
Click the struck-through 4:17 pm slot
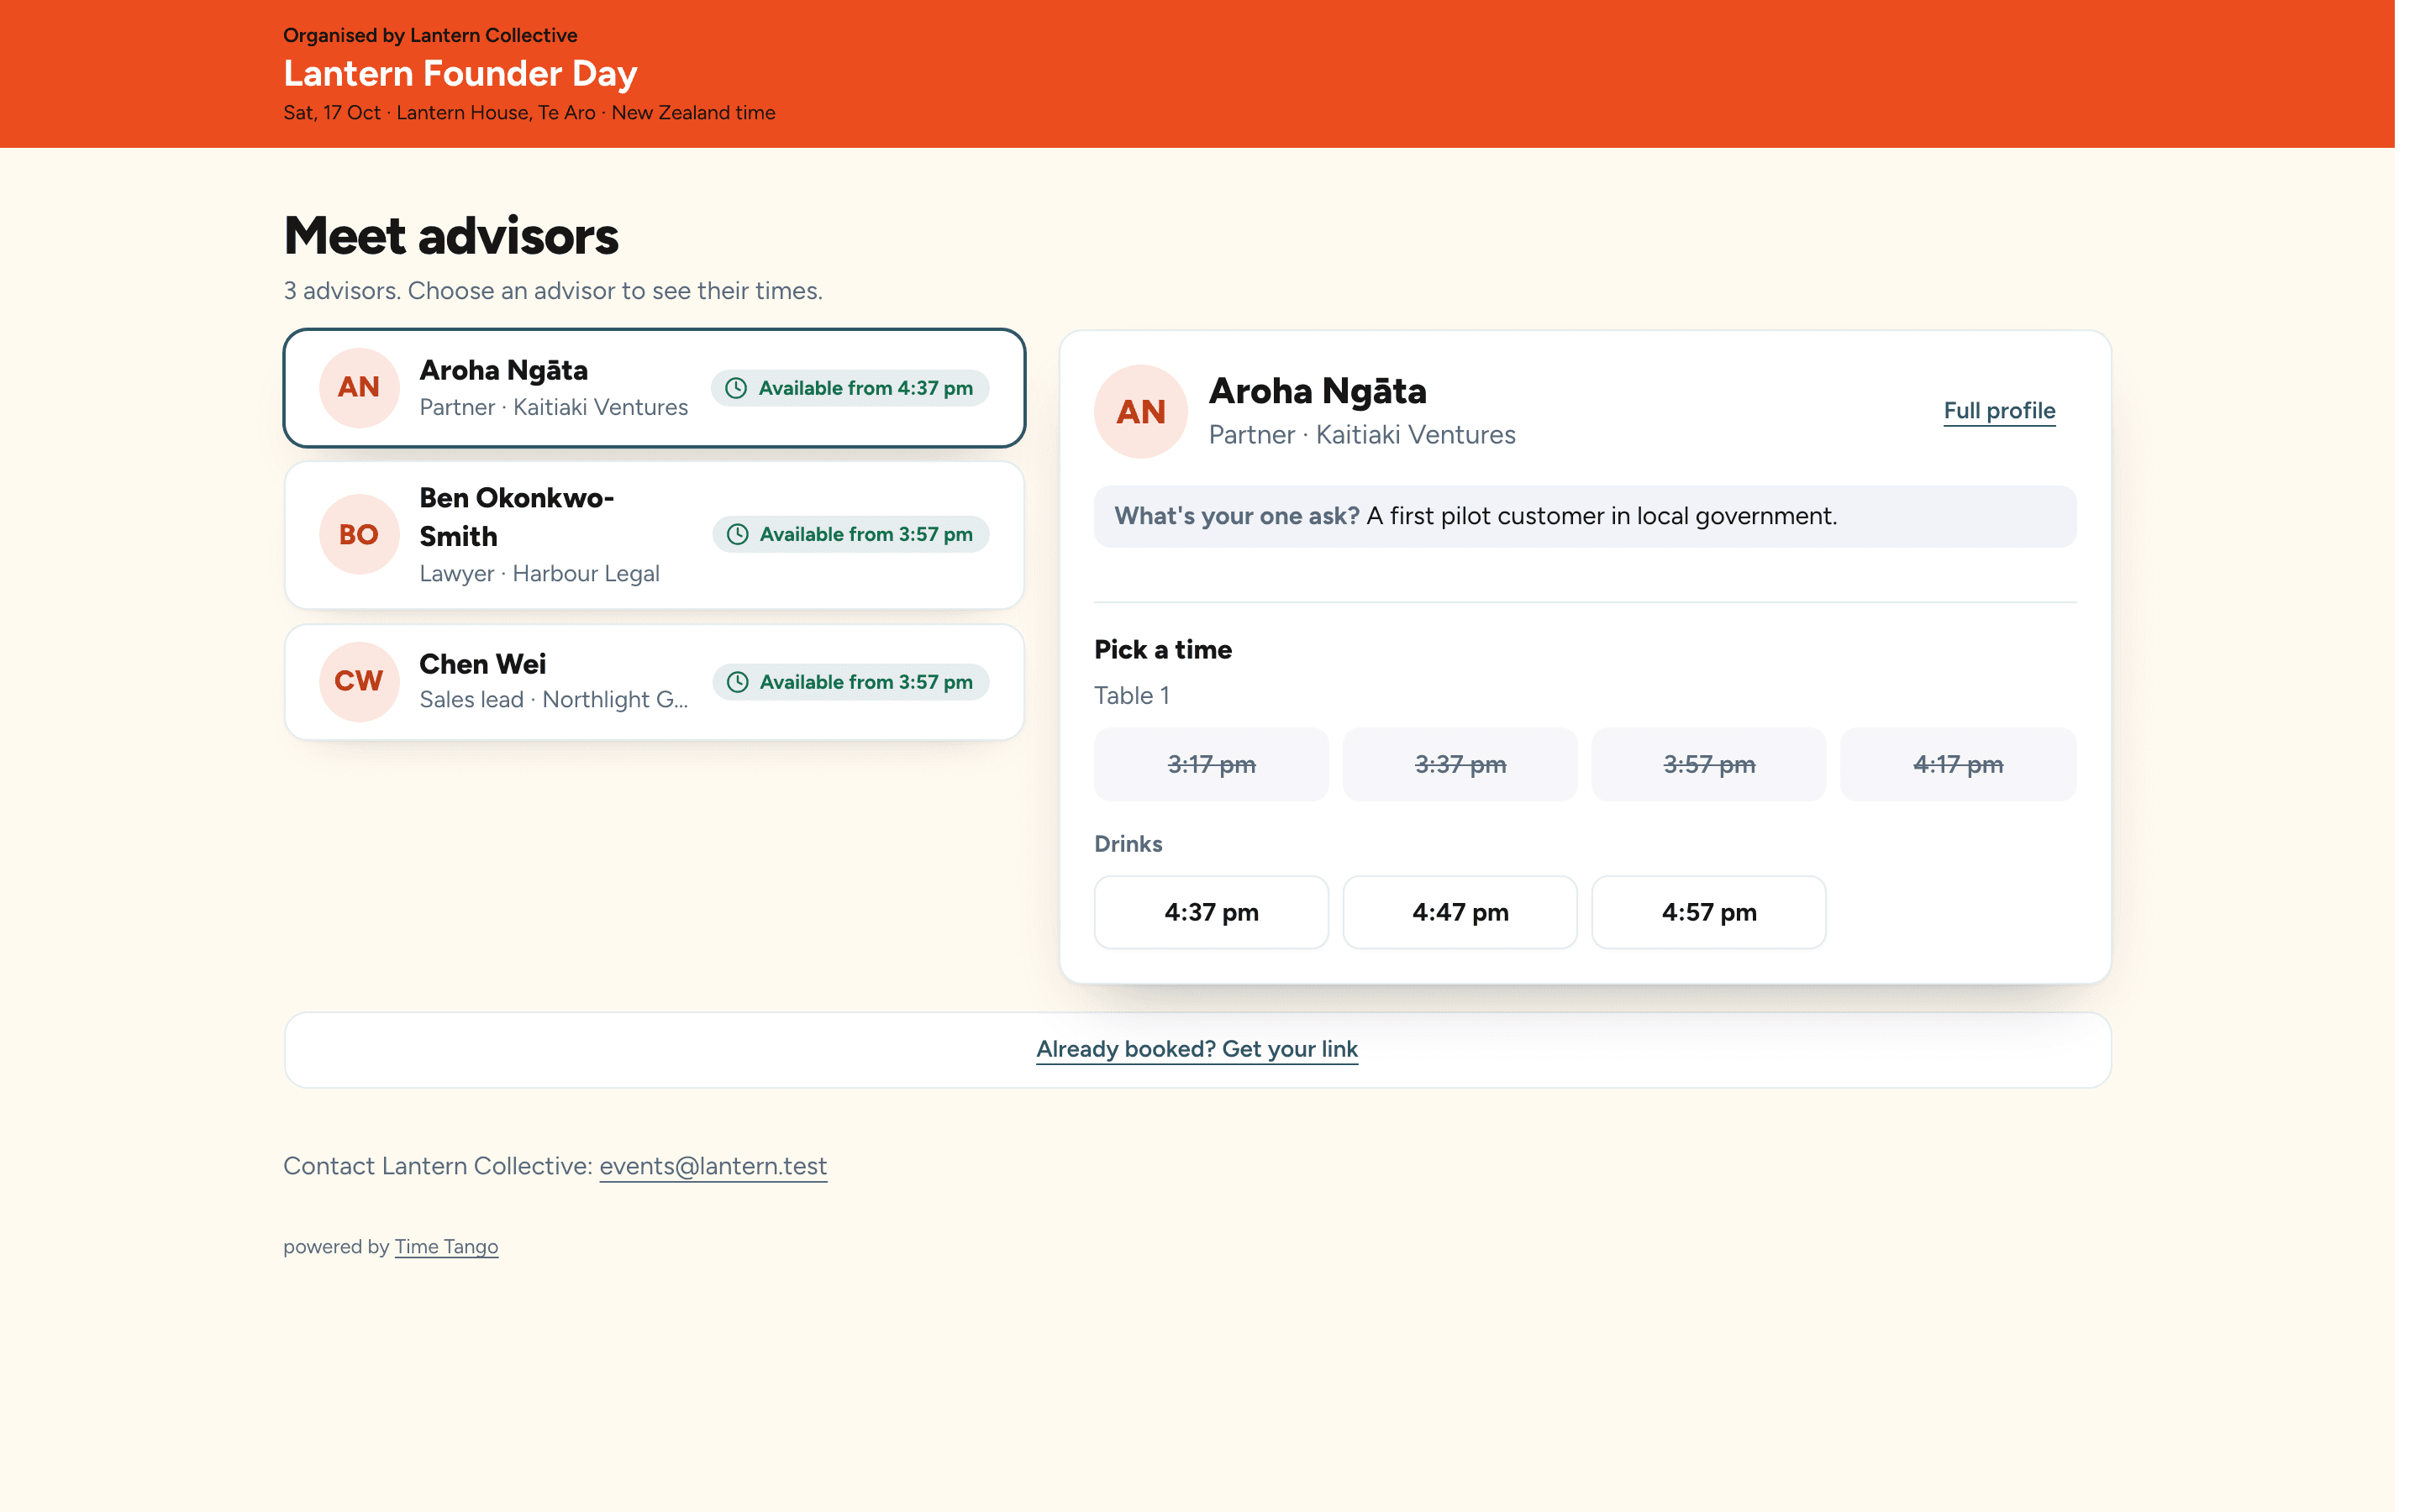1958,764
